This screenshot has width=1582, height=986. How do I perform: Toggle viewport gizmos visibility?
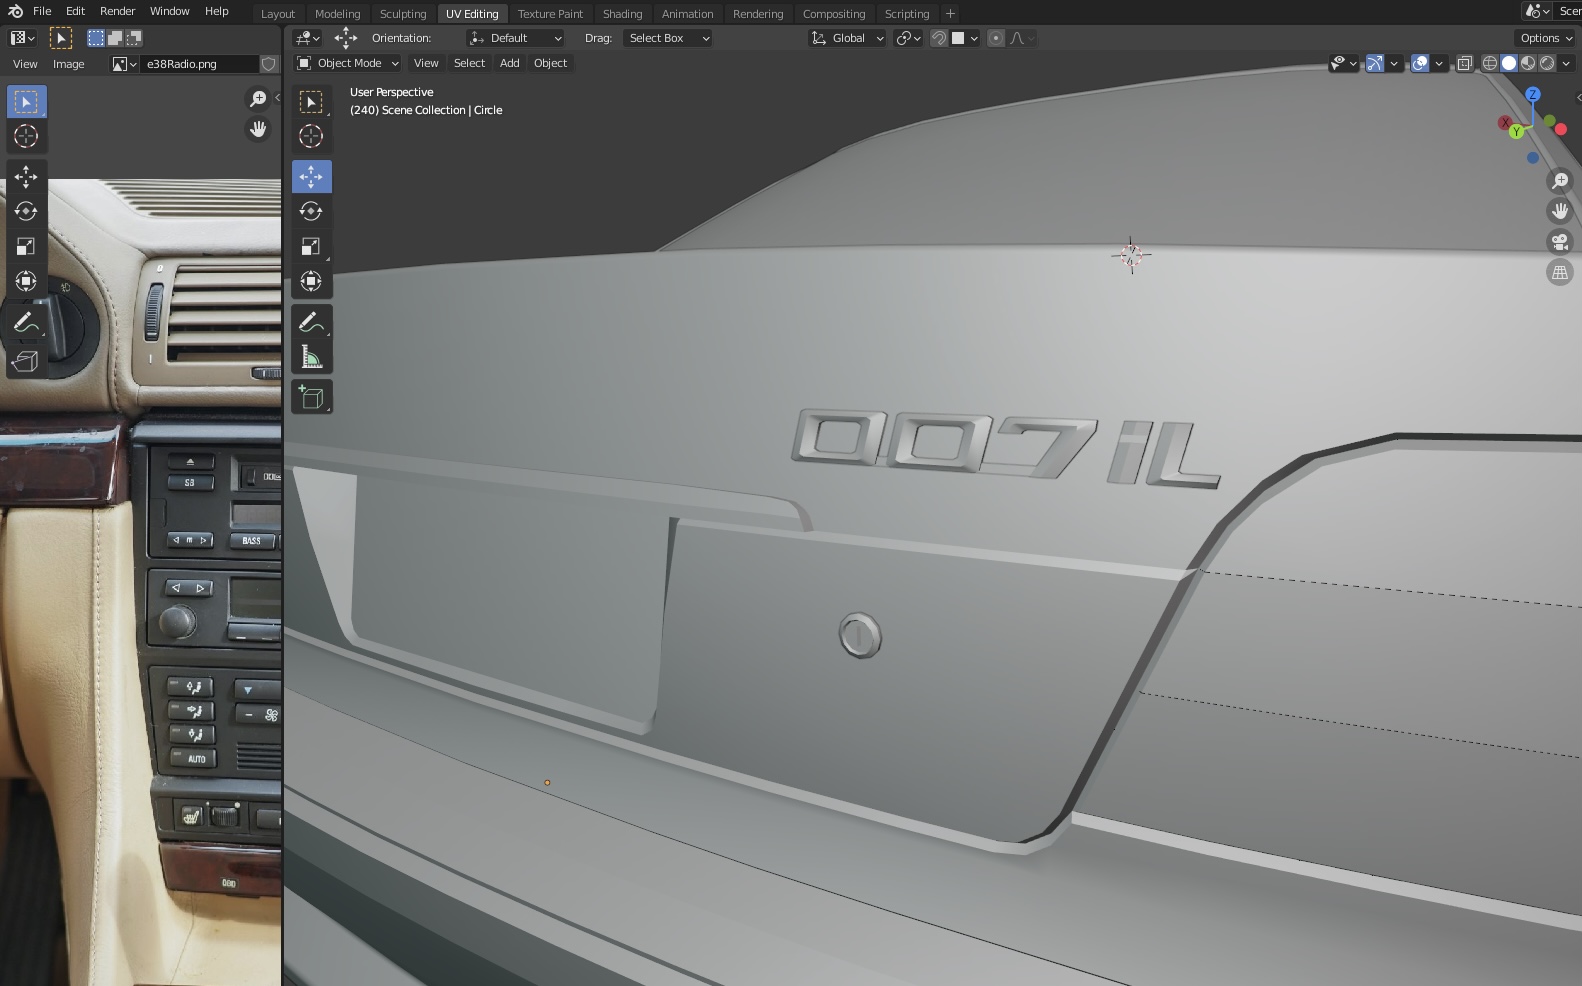[1375, 63]
